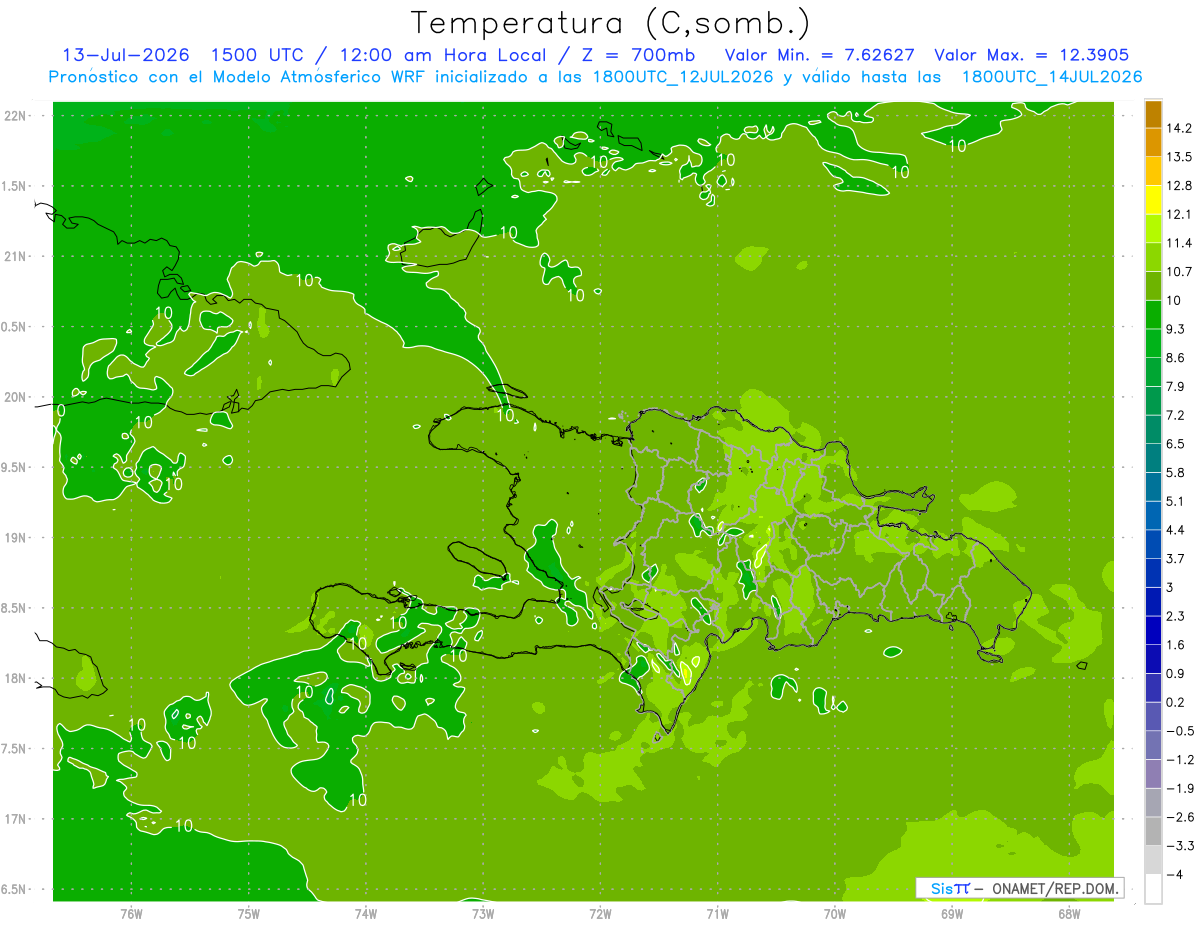
Task: Click the '-1.2' color scale label
Action: point(1180,760)
